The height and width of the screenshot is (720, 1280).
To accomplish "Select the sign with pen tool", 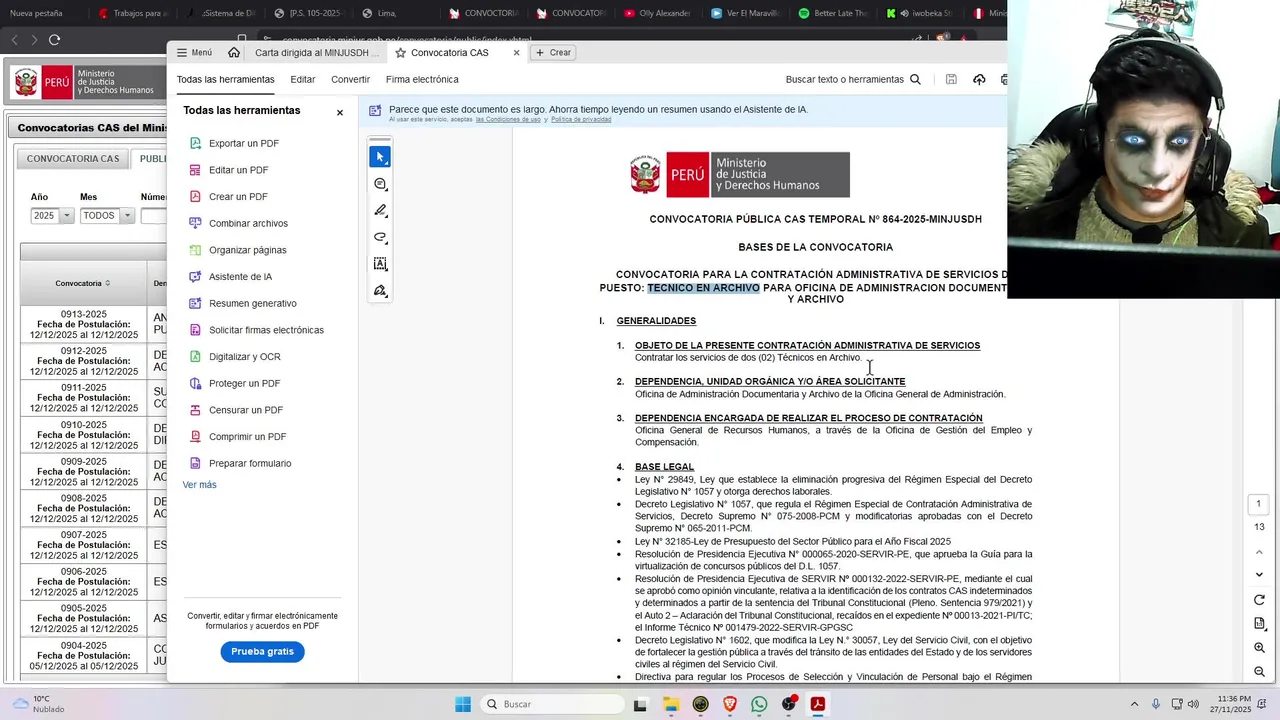I will (x=380, y=291).
